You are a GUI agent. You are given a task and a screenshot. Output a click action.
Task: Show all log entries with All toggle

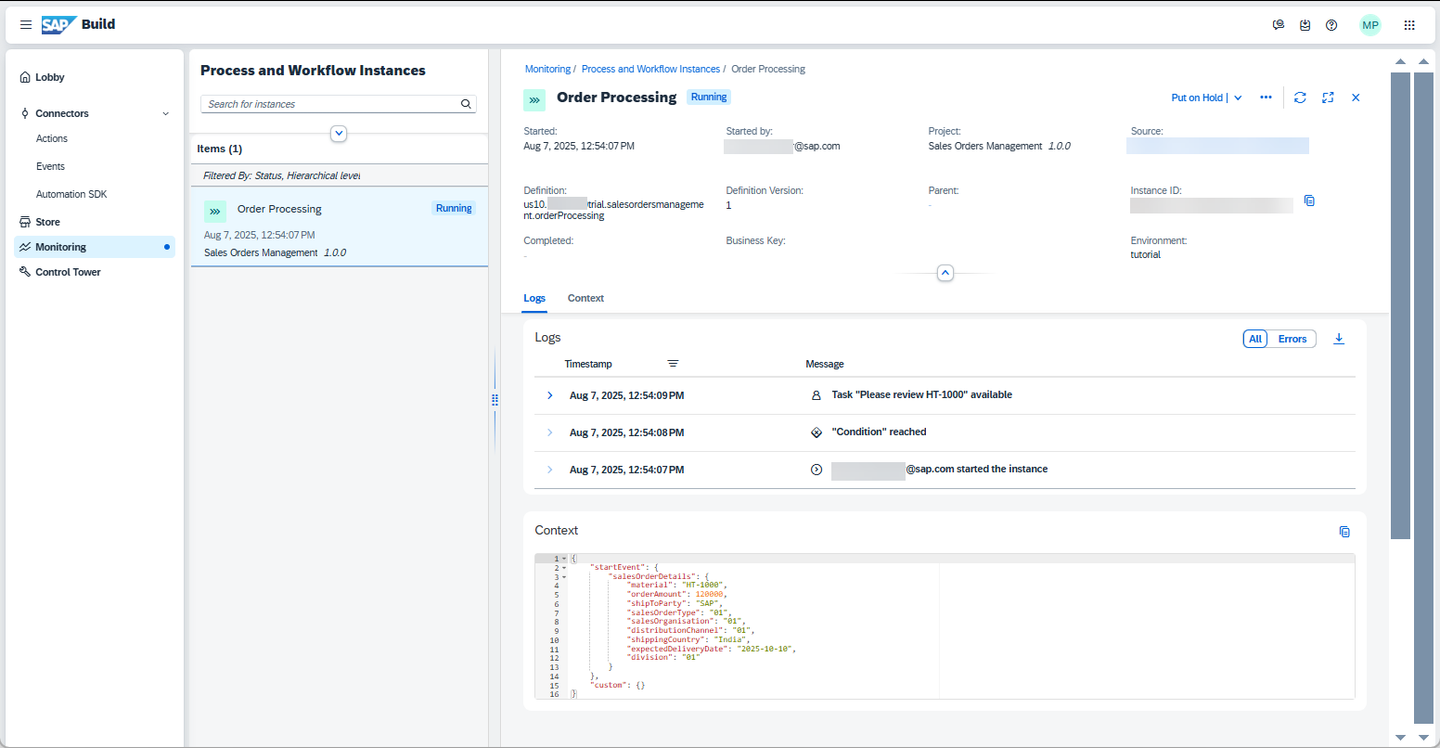[1255, 339]
